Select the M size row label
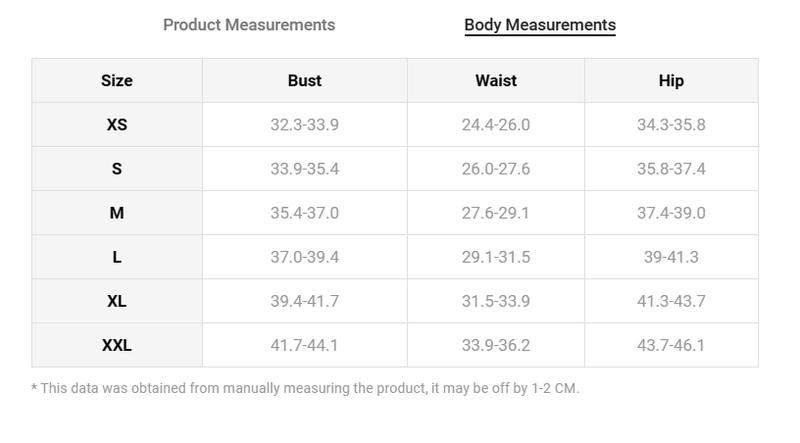Image resolution: width=800 pixels, height=443 pixels. [x=117, y=213]
